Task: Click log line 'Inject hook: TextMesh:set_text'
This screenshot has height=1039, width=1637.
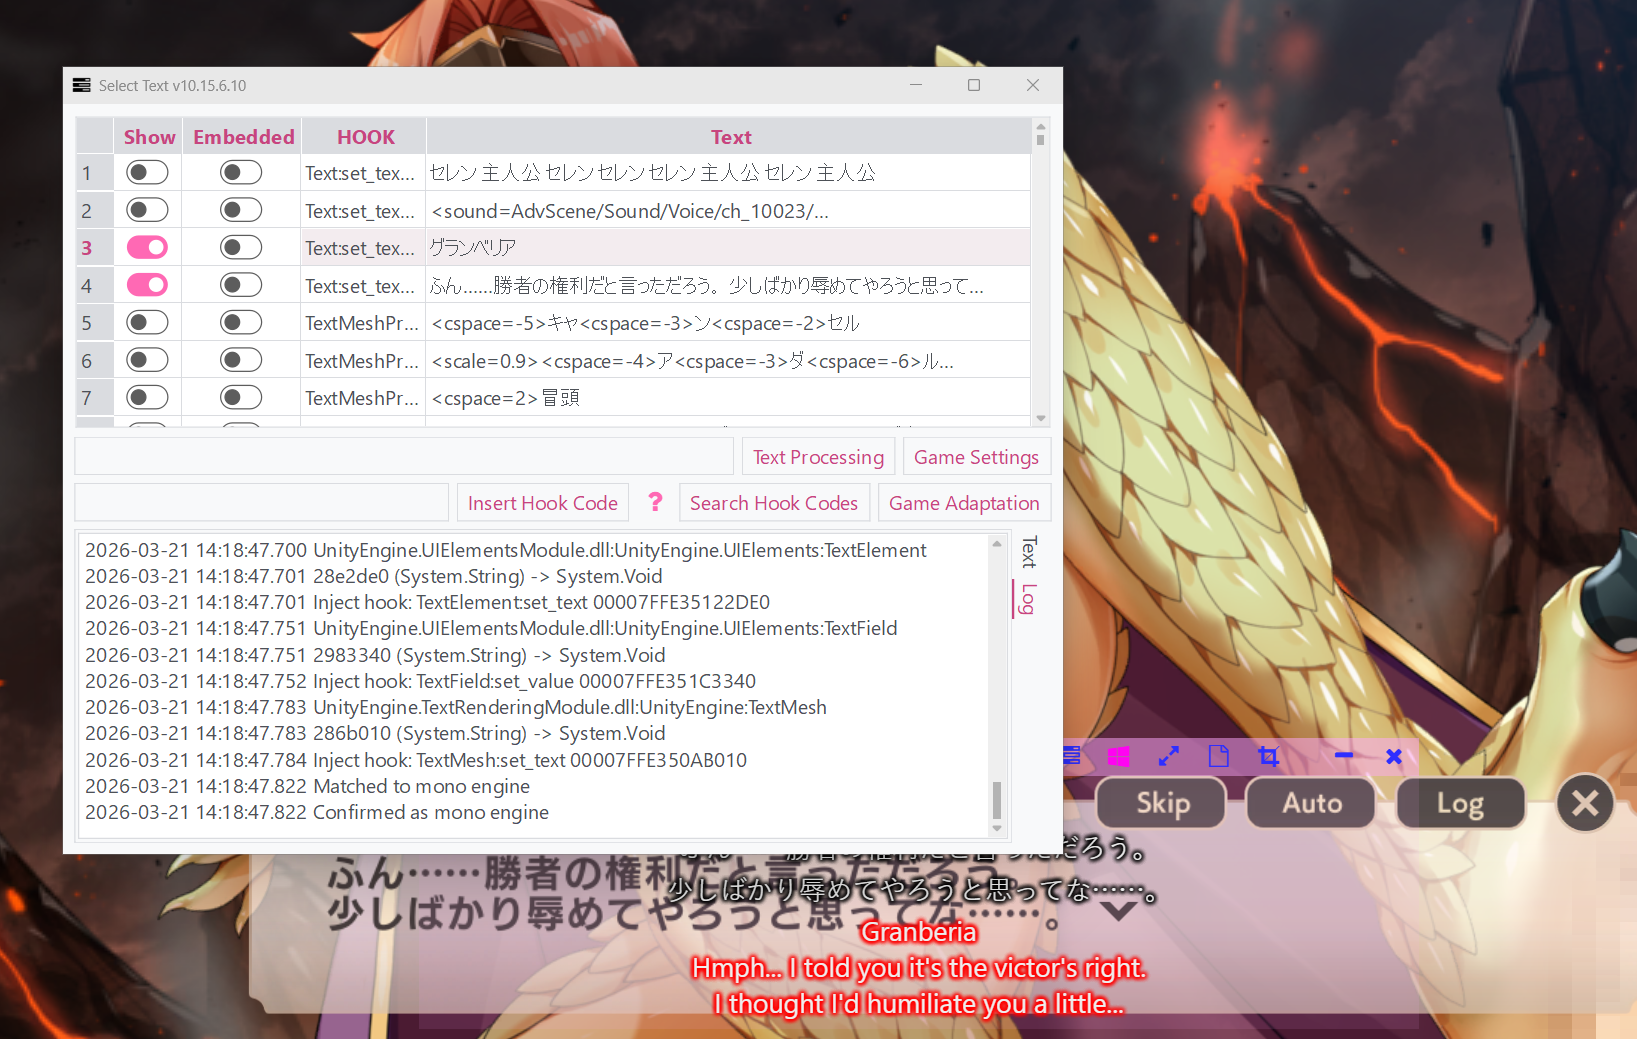Action: (416, 760)
